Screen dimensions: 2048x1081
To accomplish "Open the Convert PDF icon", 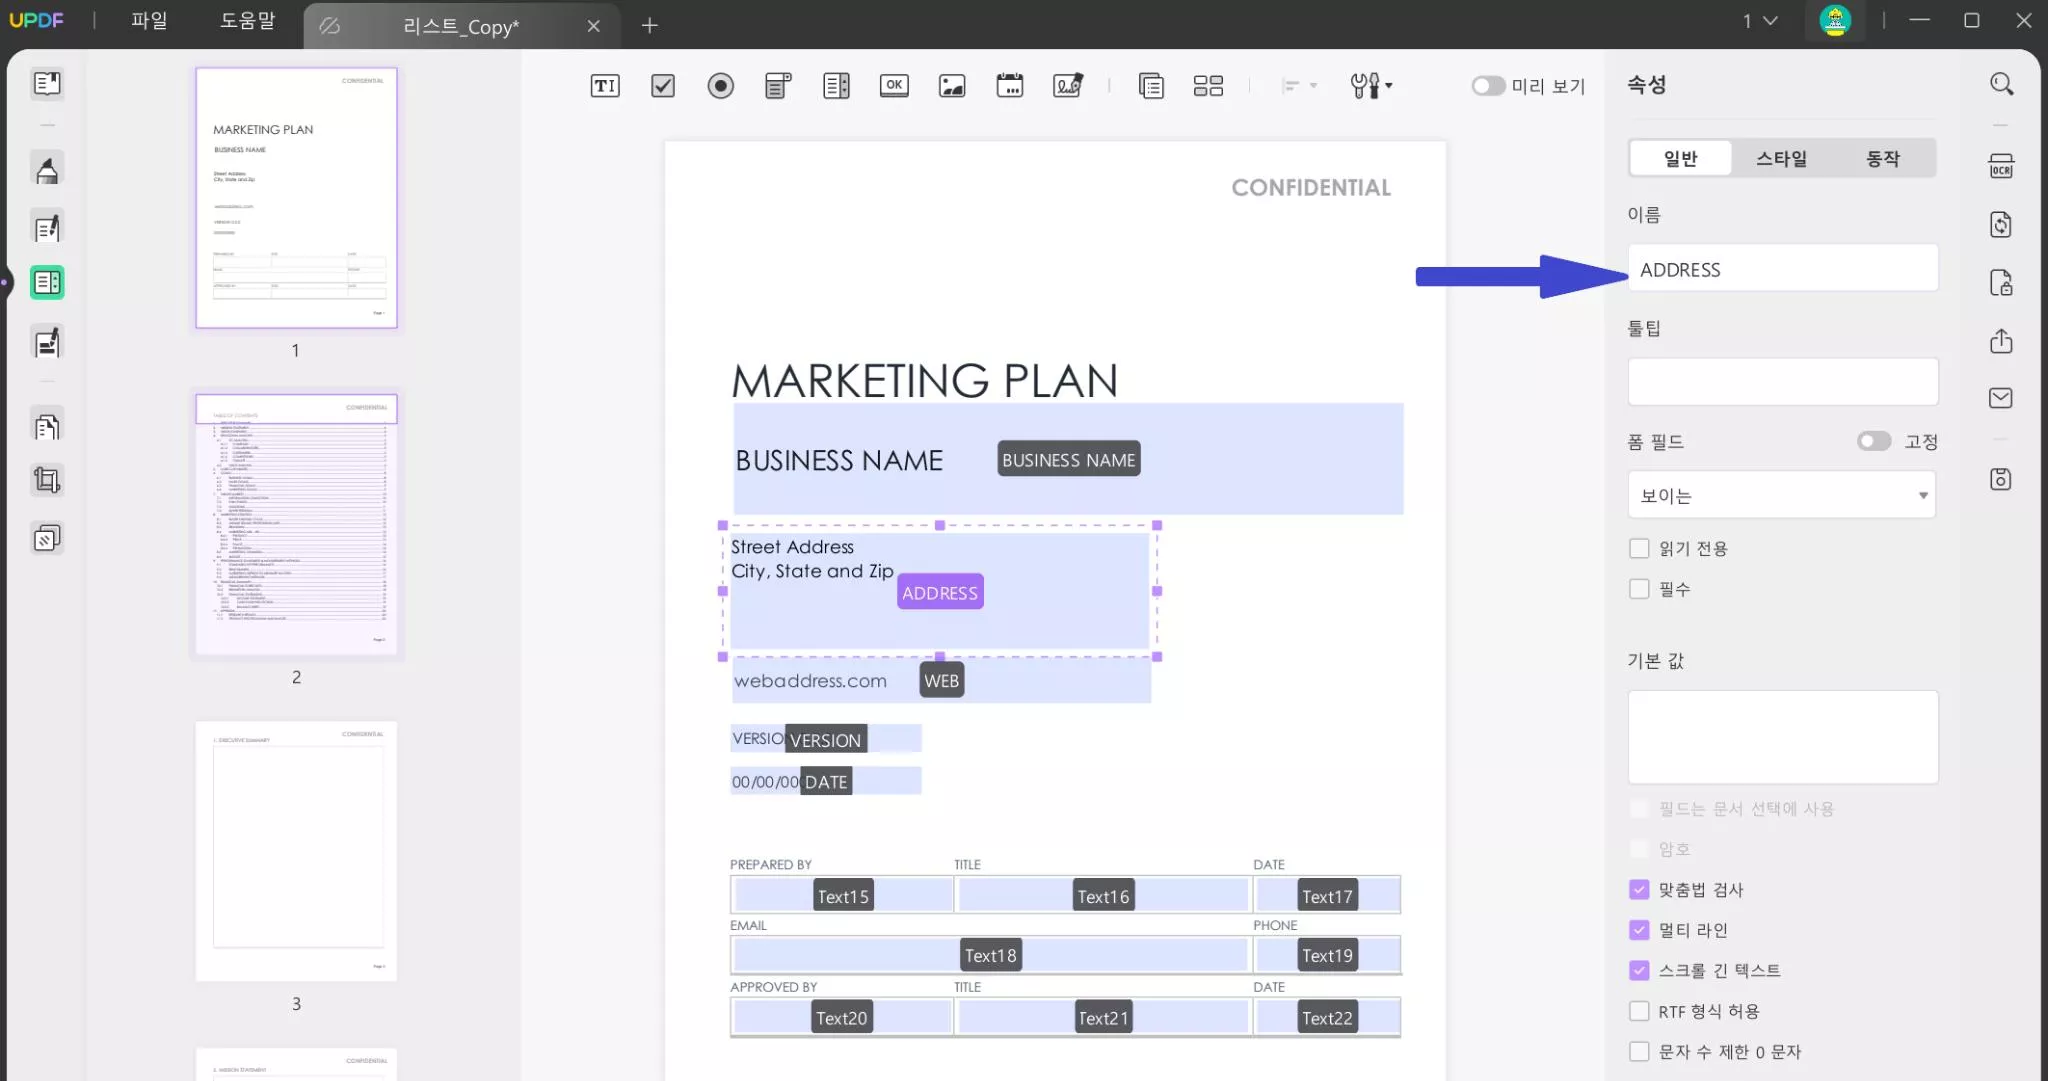I will click(2001, 225).
